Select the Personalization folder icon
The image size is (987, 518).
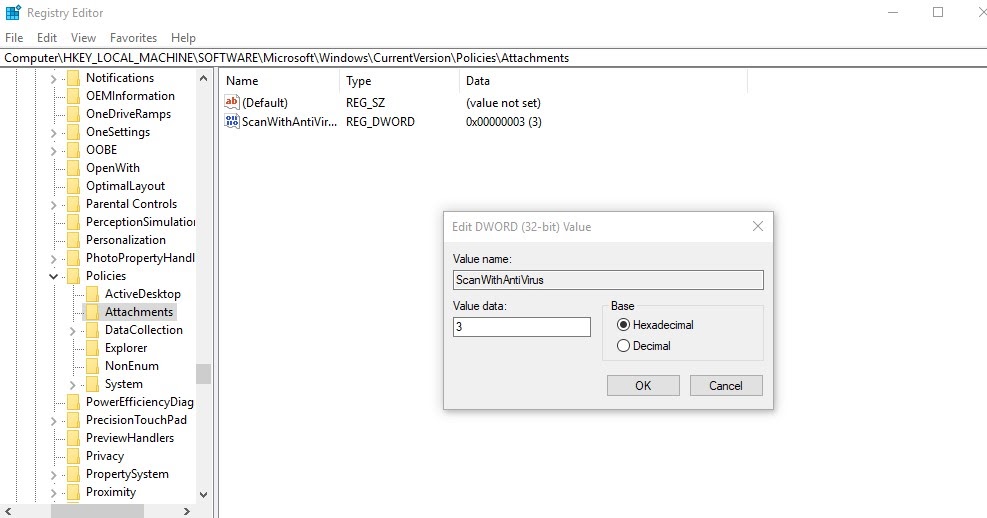[x=74, y=240]
